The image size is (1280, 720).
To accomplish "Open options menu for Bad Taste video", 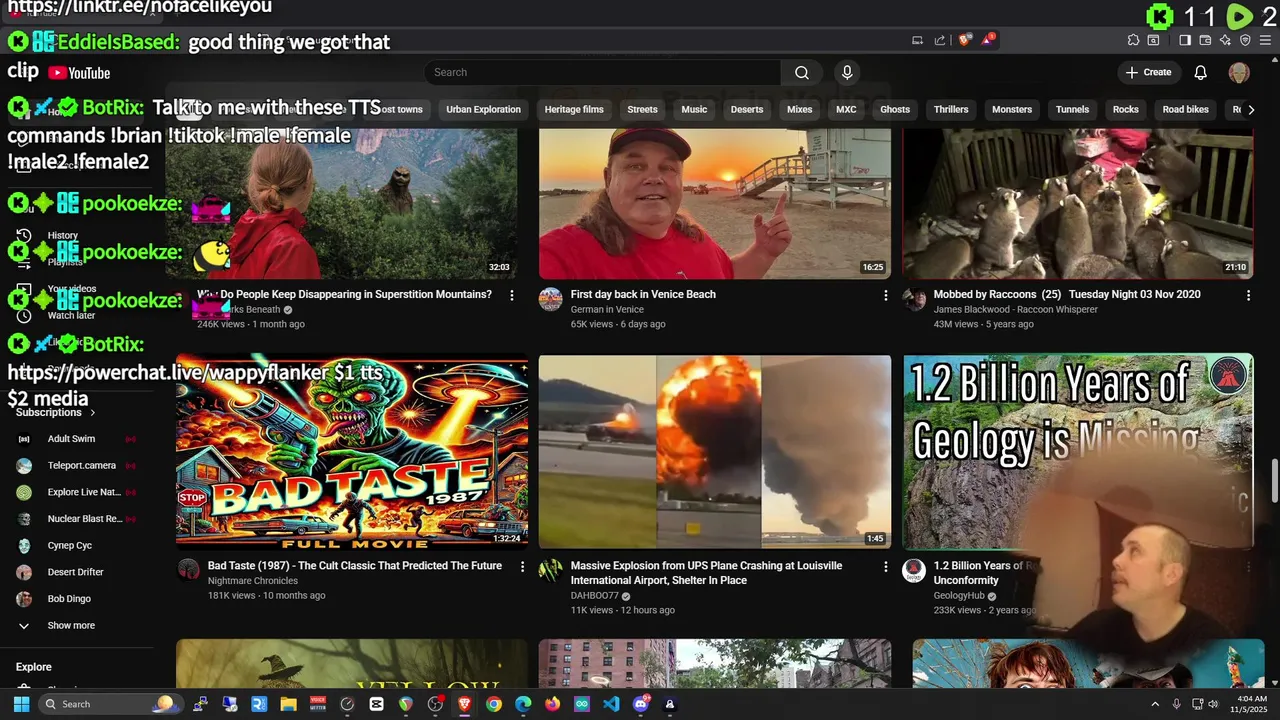I will 522,566.
